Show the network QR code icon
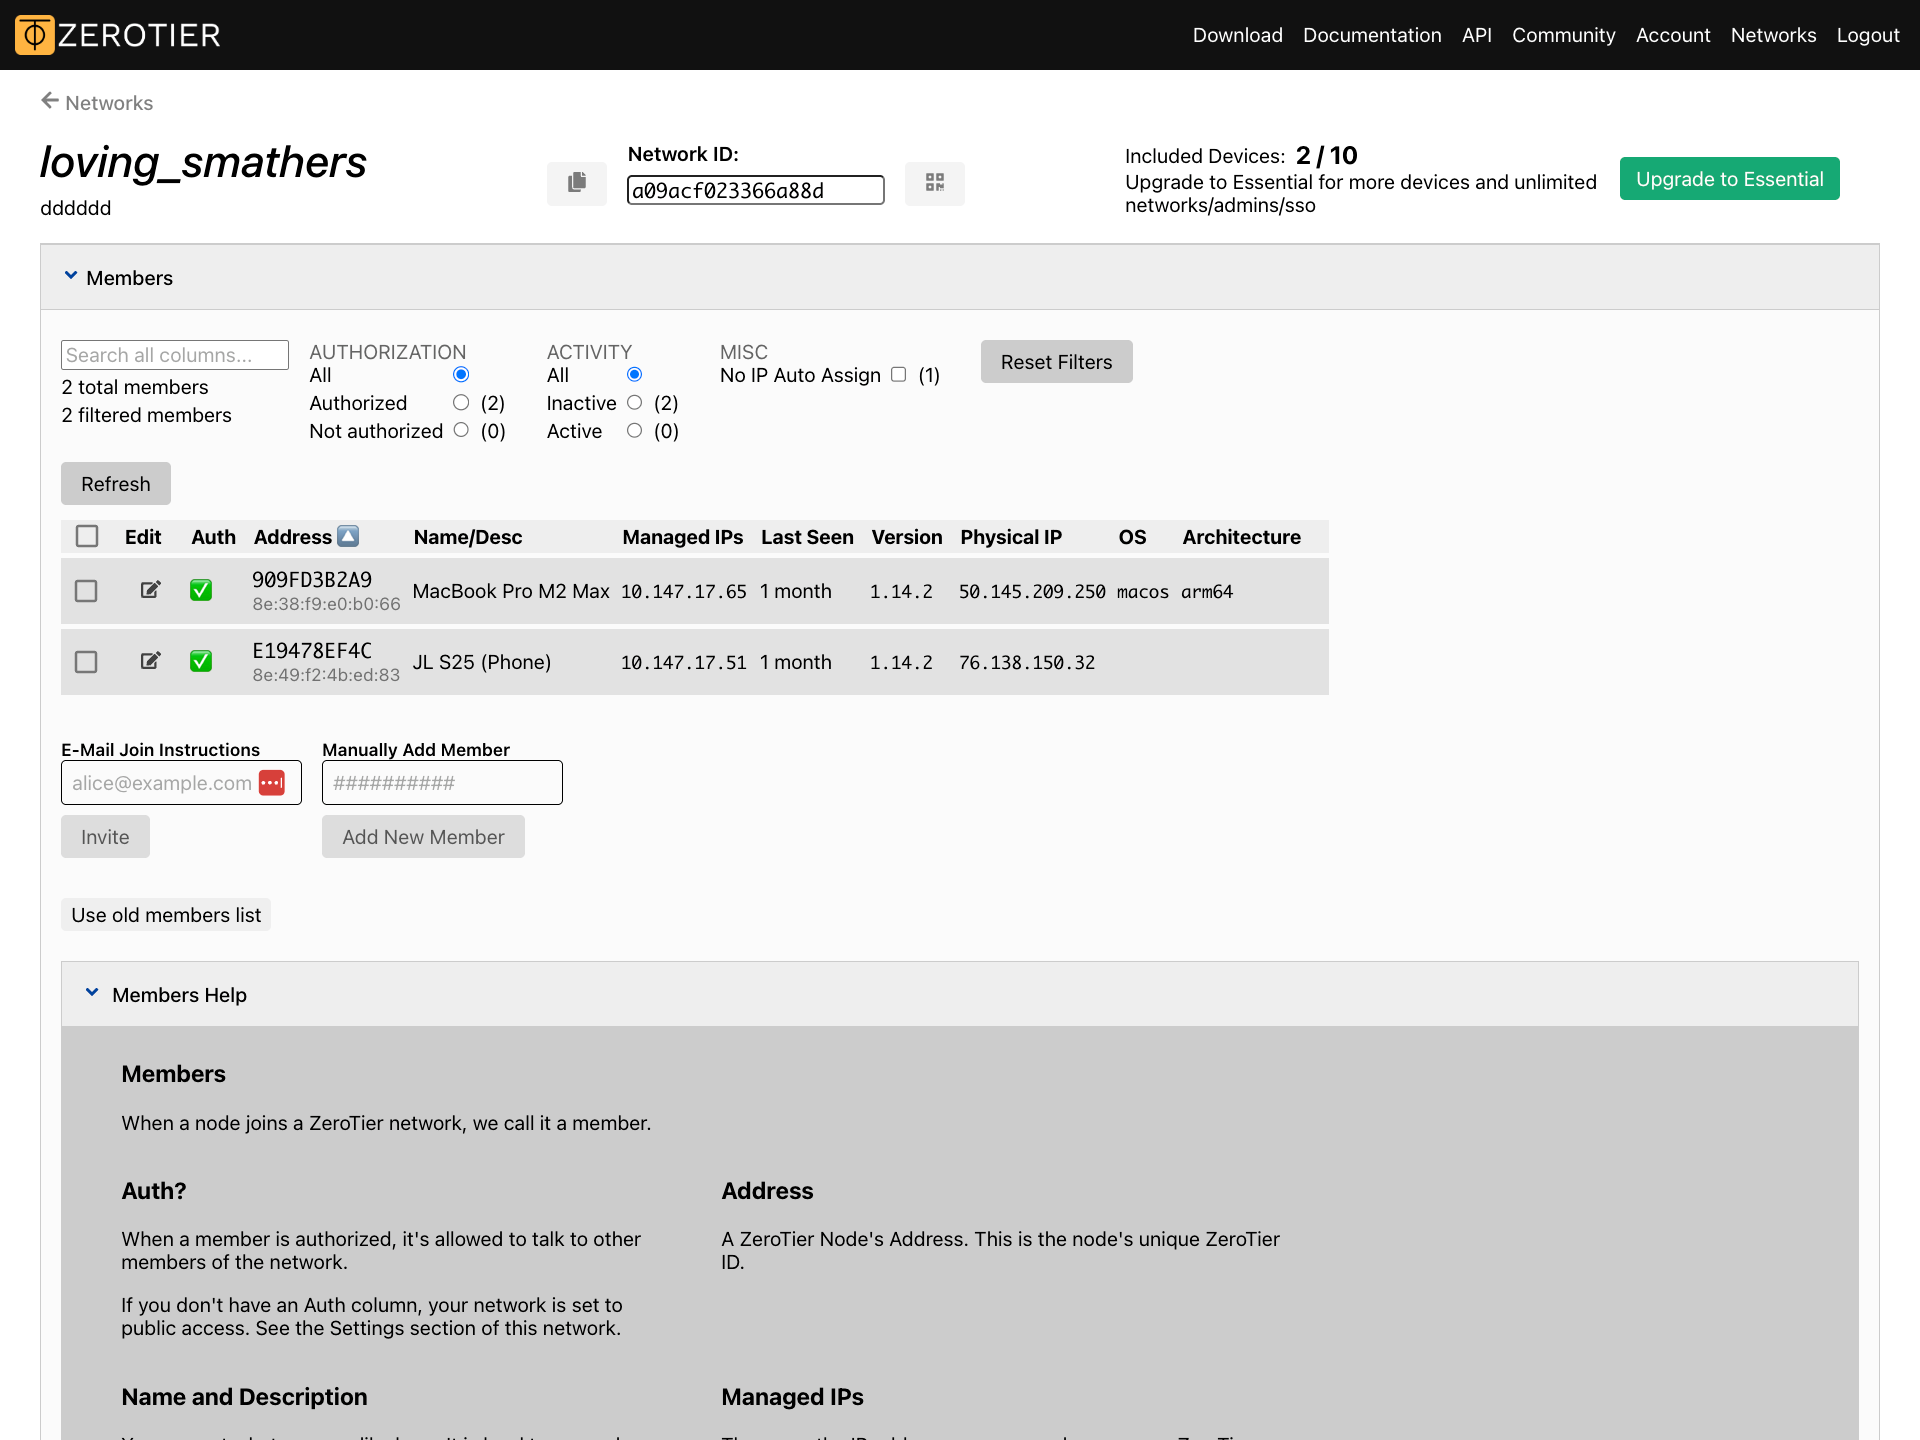The height and width of the screenshot is (1440, 1920). point(934,183)
